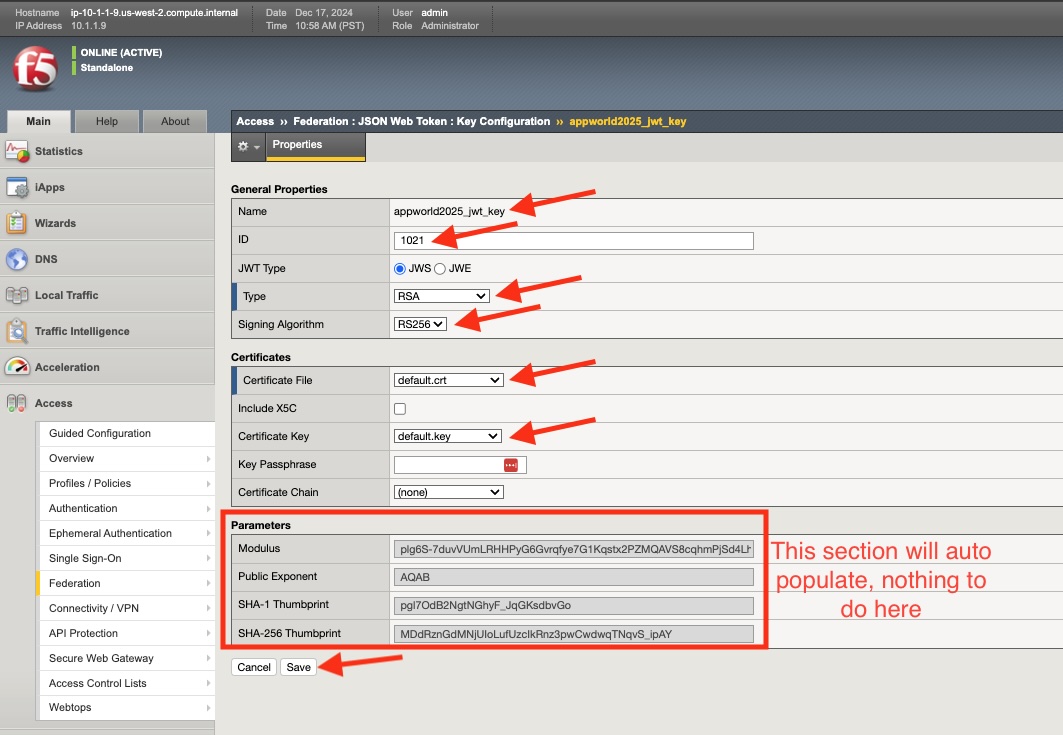Viewport: 1063px width, 735px height.
Task: Select the JWE radio button
Action: 440,269
